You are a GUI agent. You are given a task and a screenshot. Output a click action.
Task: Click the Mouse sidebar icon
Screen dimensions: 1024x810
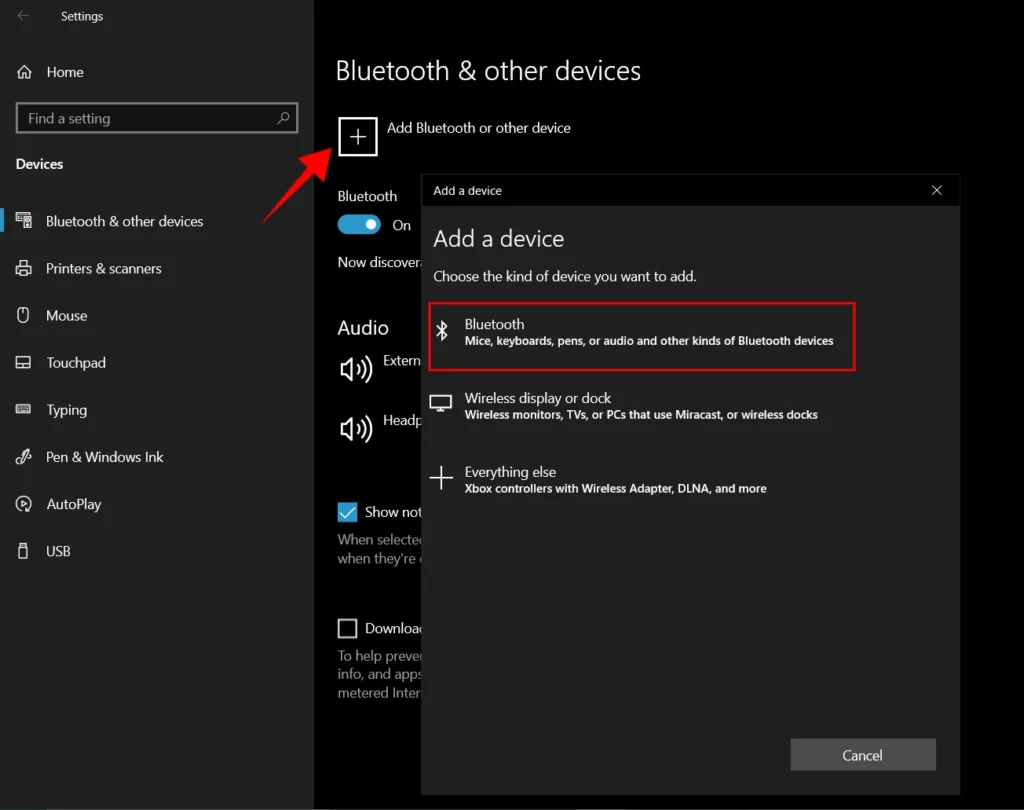23,316
